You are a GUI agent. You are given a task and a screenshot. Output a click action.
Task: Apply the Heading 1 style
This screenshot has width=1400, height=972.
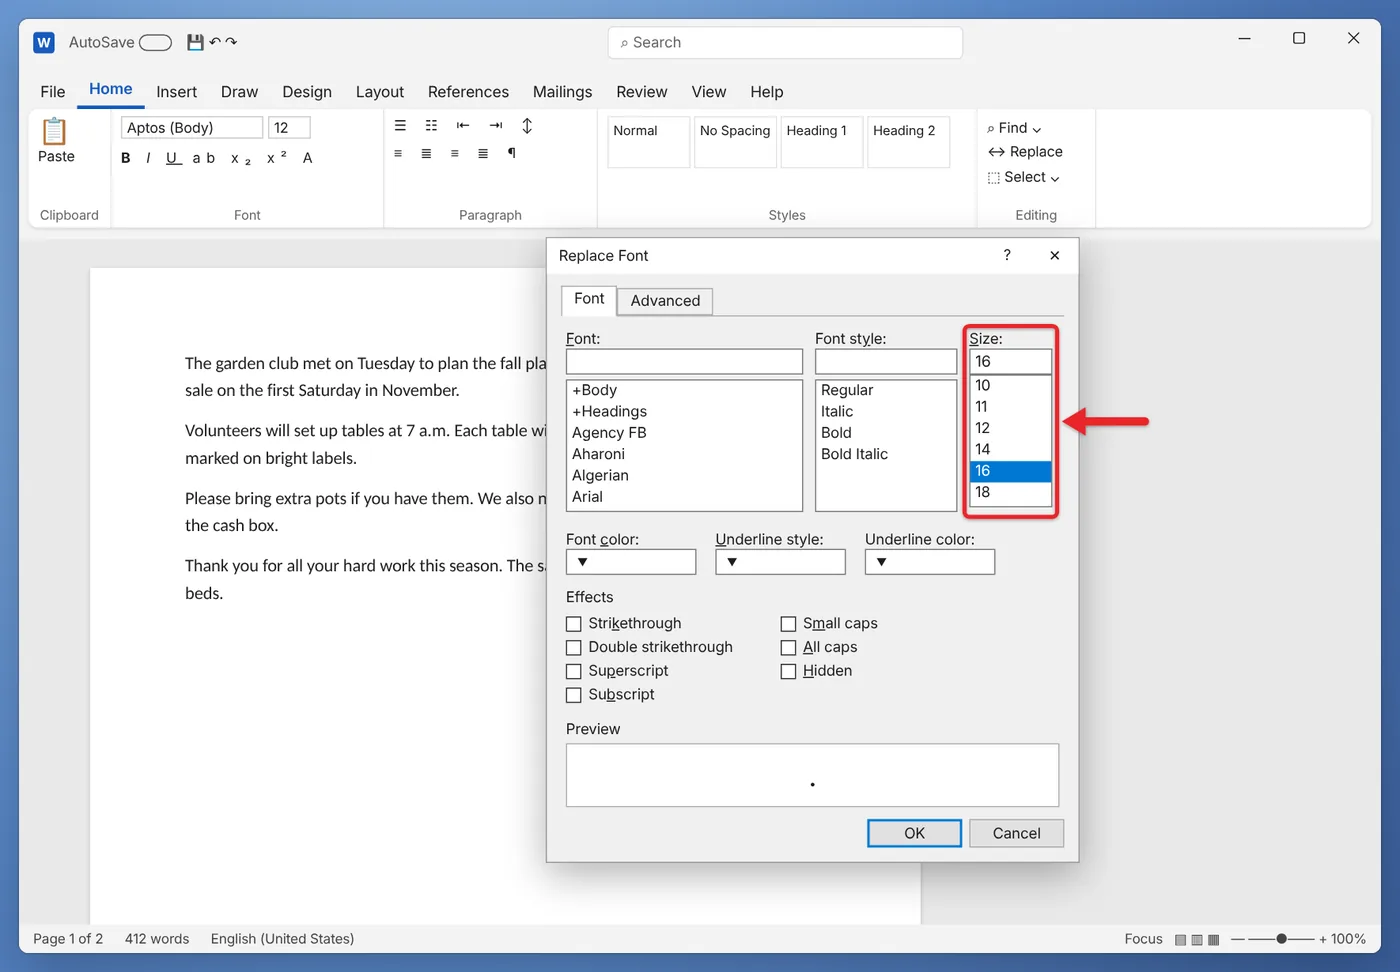tap(821, 142)
